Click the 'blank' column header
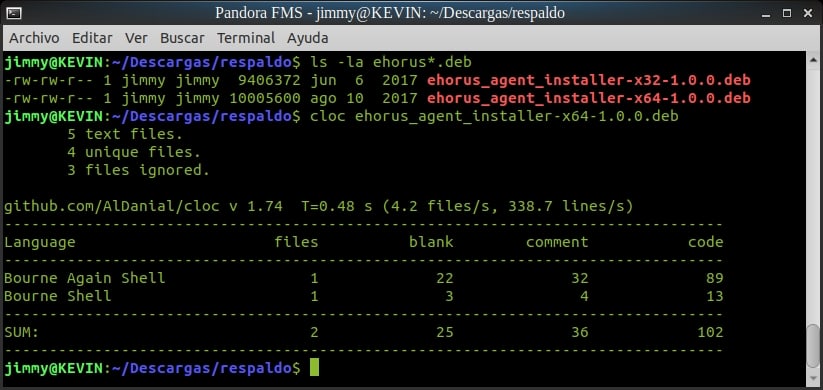This screenshot has width=823, height=390. [x=431, y=242]
